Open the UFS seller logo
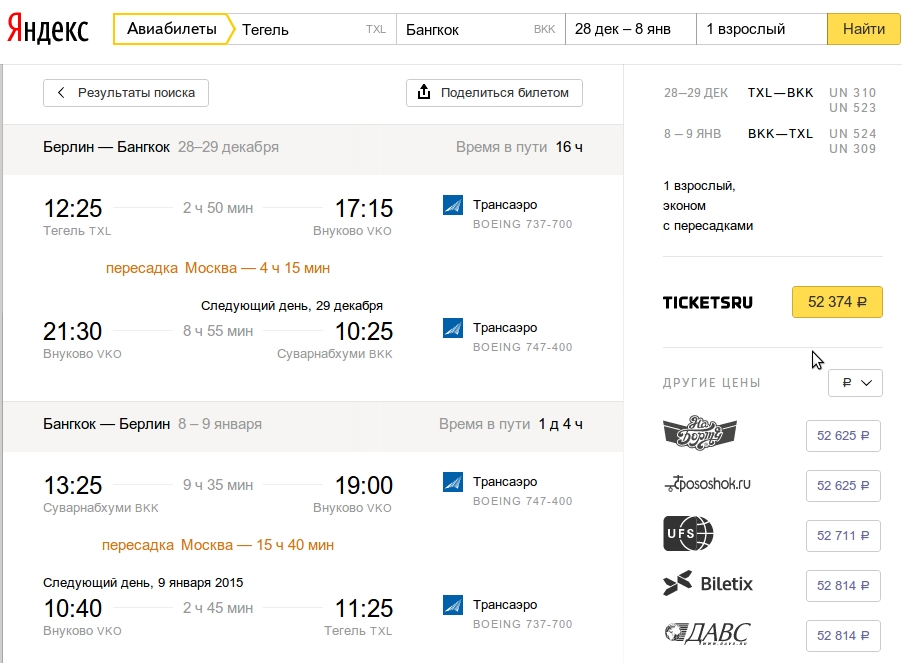902x663 pixels. [688, 534]
